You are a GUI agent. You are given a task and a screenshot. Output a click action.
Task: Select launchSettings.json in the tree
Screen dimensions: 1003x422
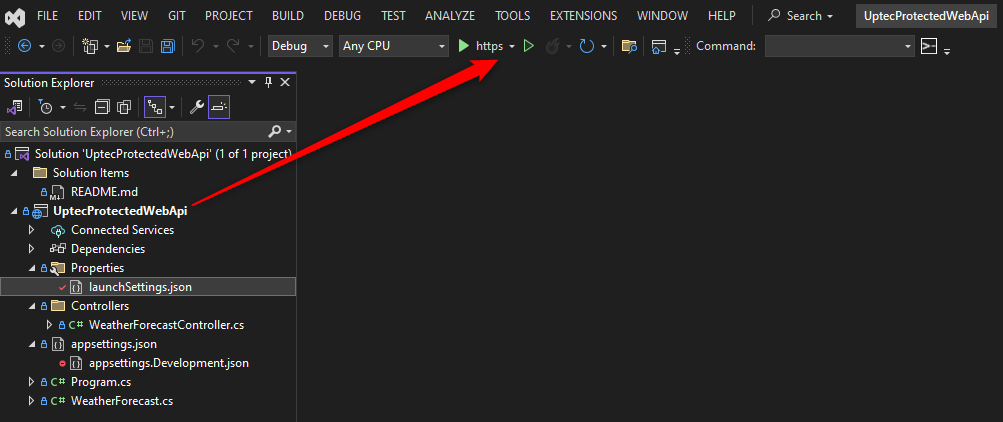[x=140, y=287]
